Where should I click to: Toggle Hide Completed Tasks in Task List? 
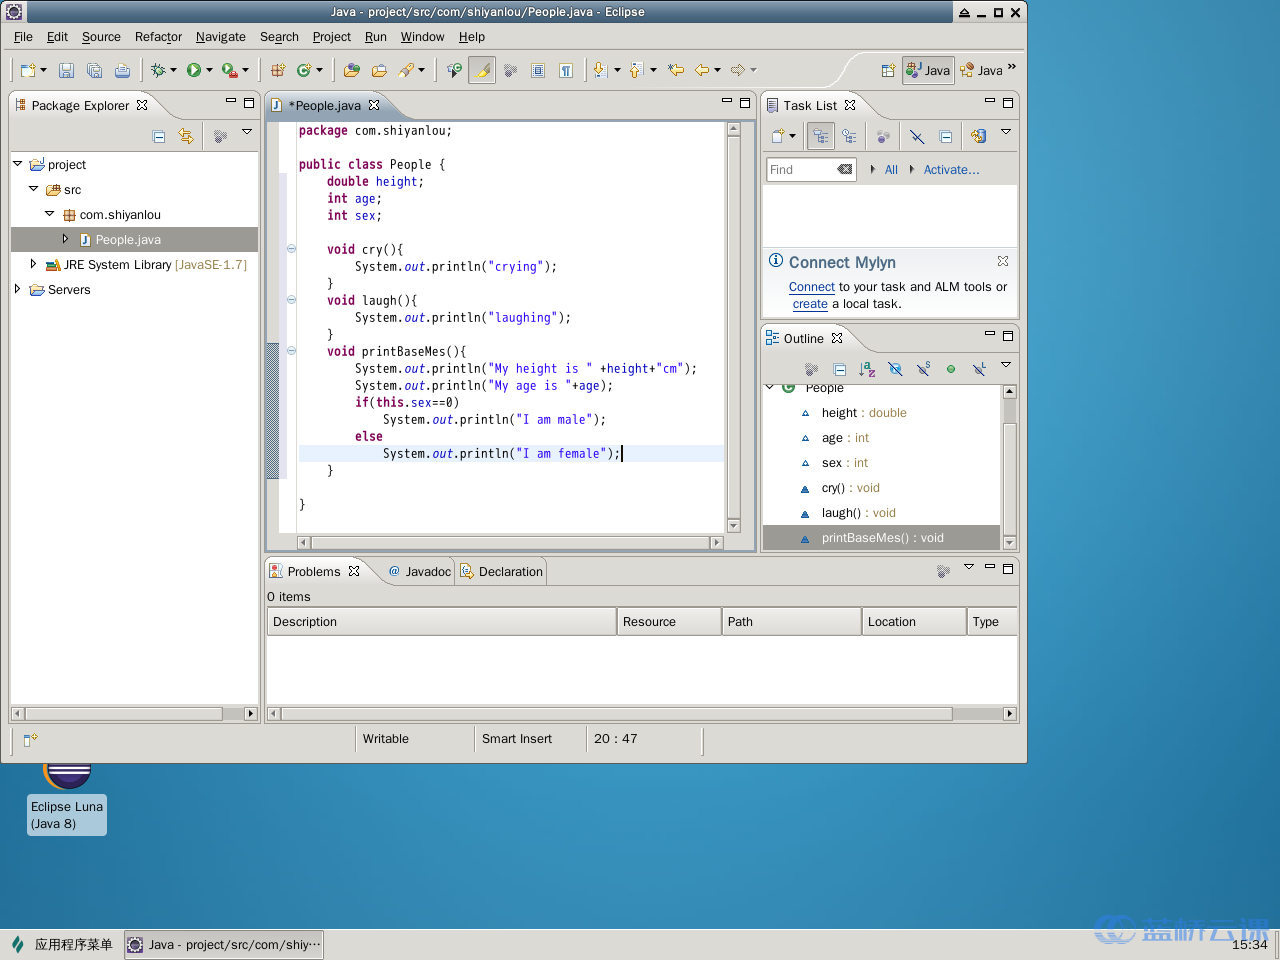(x=917, y=136)
